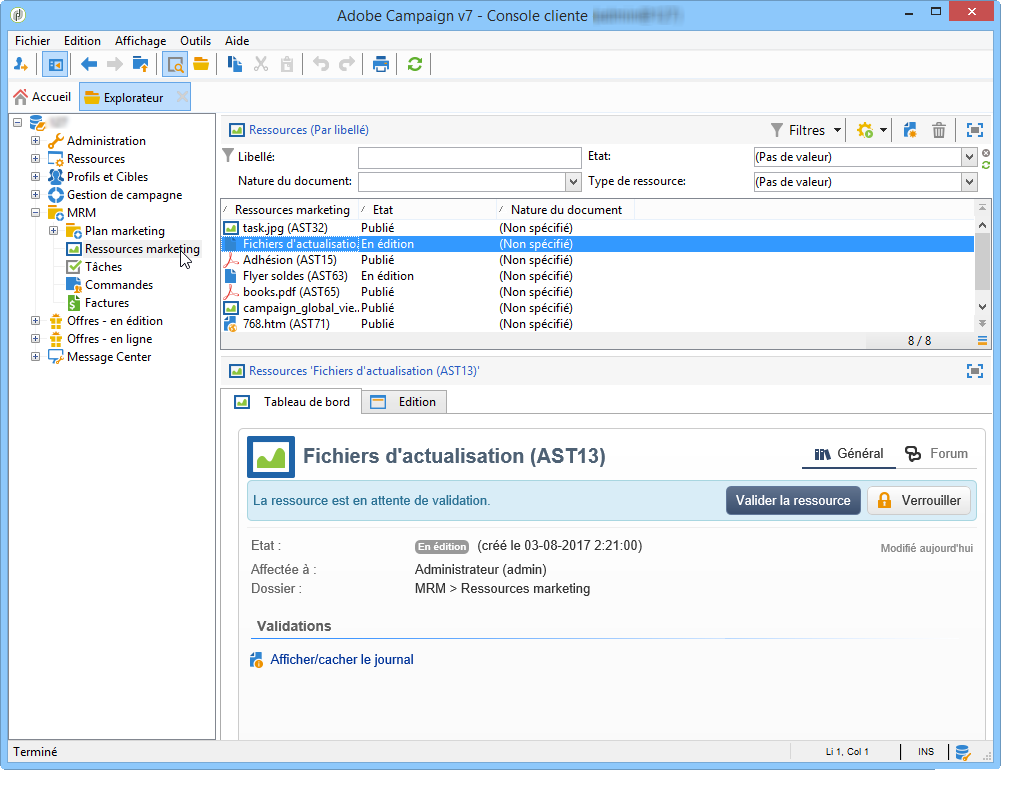Click the Libellé filter funnel icon
1031x799 pixels.
[228, 156]
